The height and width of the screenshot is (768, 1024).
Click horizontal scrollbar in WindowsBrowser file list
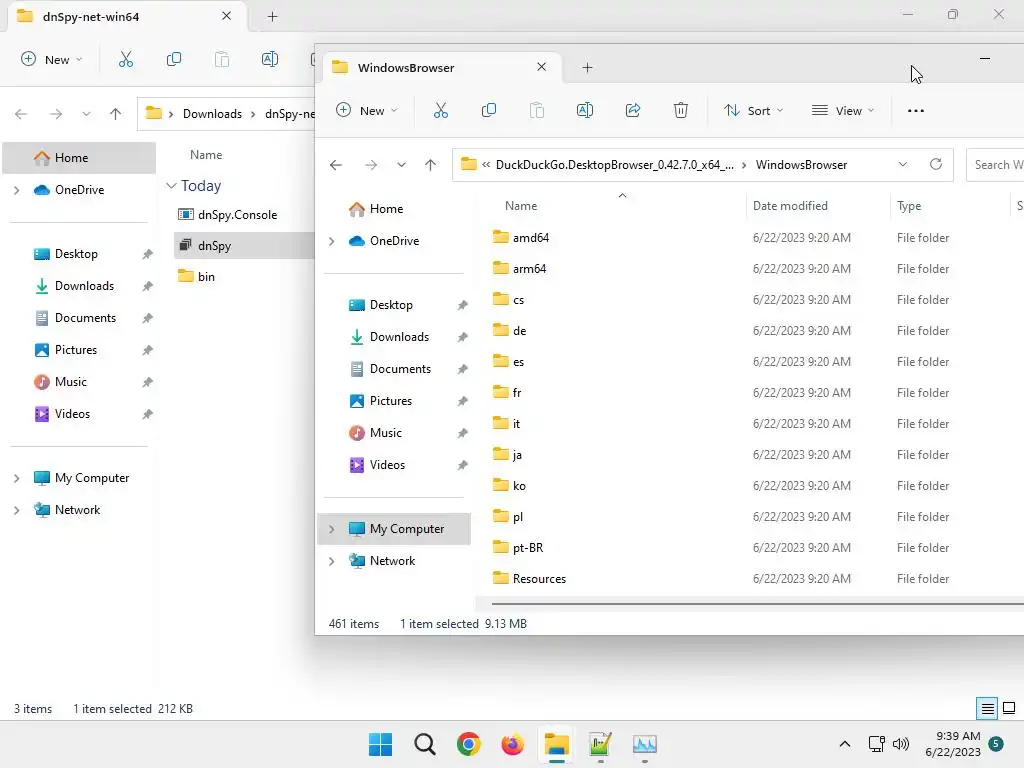[x=758, y=604]
